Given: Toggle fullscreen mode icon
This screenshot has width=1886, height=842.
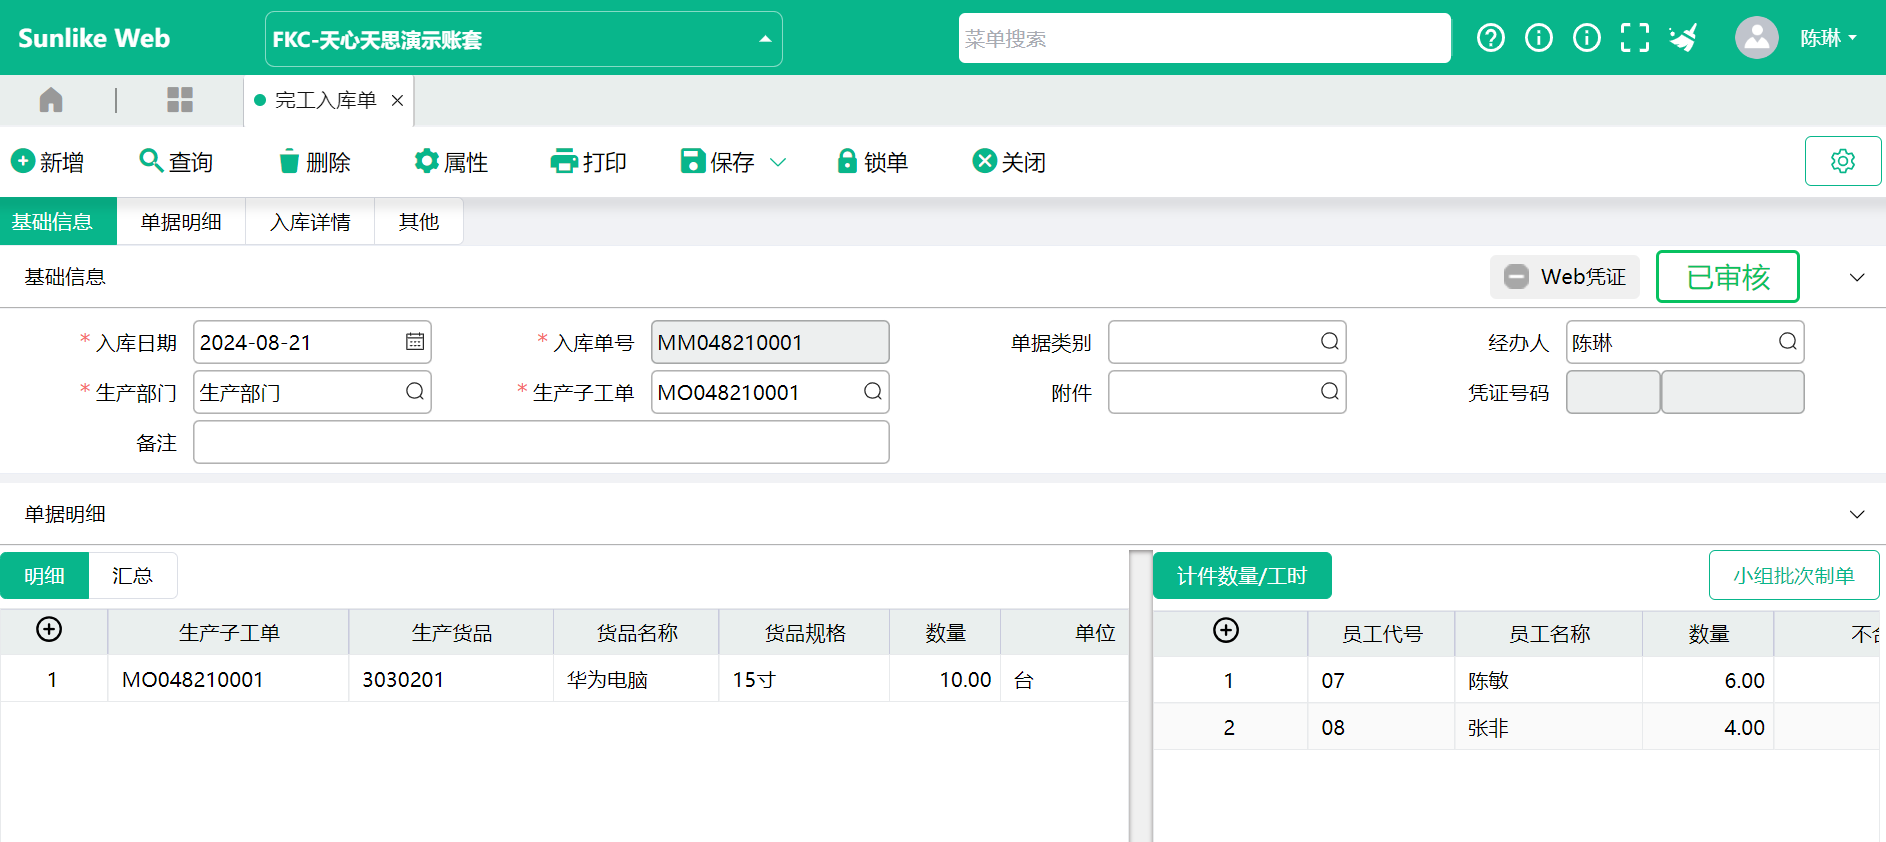Looking at the screenshot, I should click(1634, 38).
